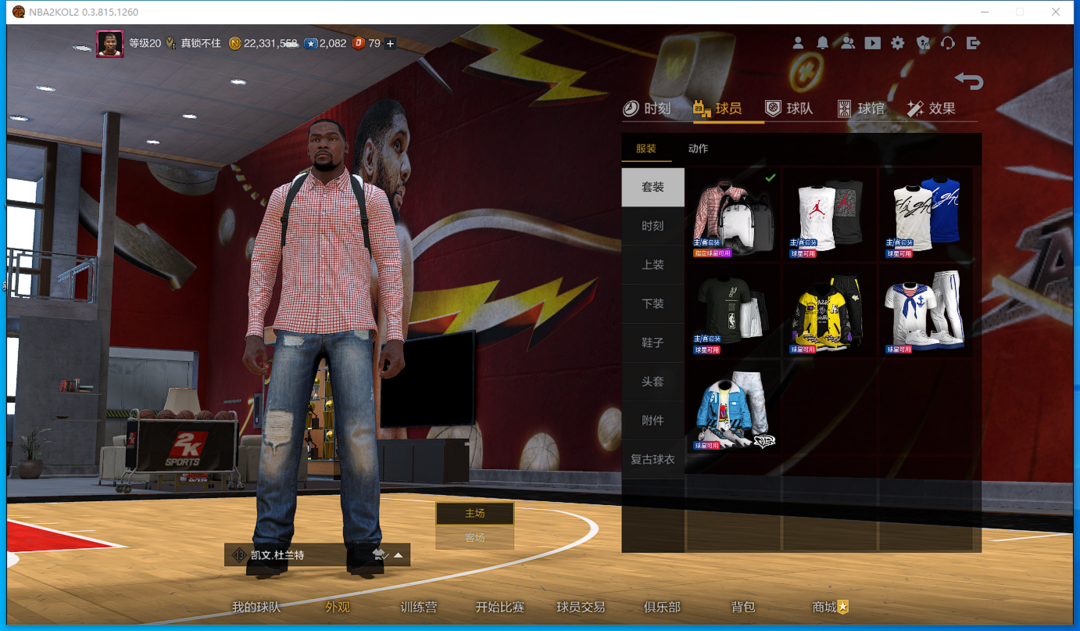This screenshot has width=1080, height=631.
Task: Open 我的球队 in bottom navigation
Action: [x=256, y=607]
